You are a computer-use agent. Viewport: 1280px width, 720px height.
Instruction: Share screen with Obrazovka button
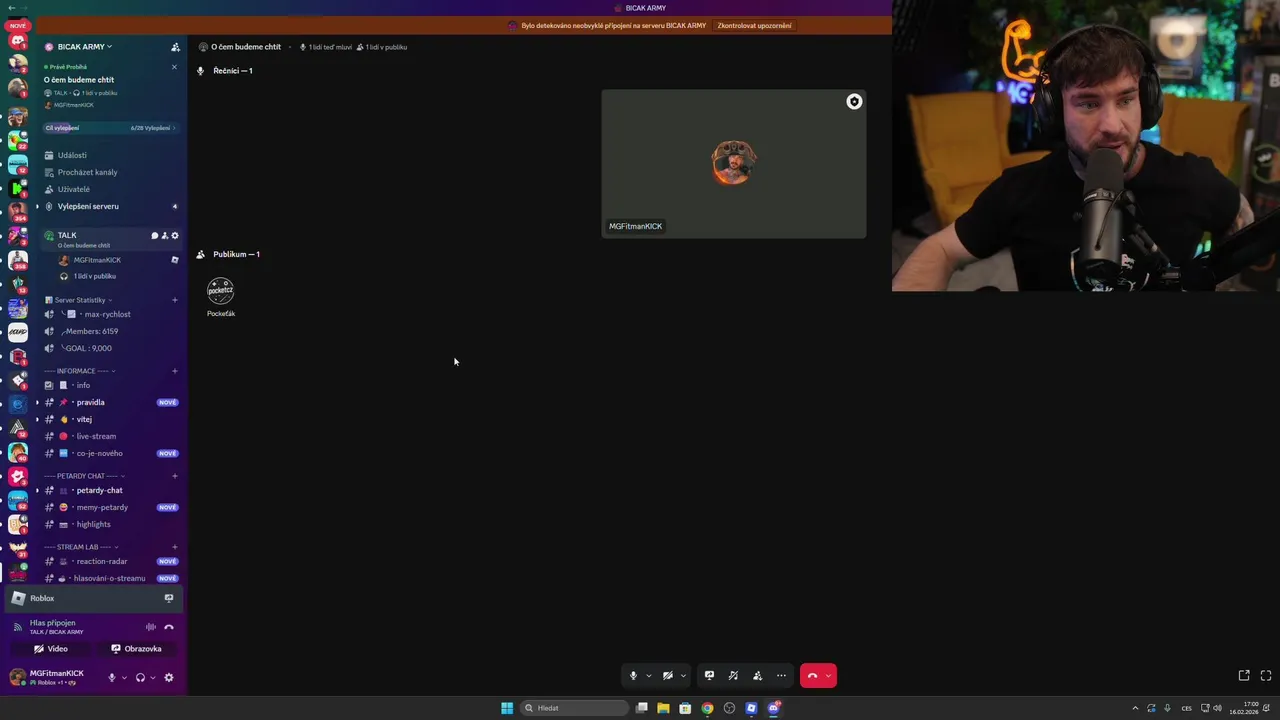coord(136,649)
